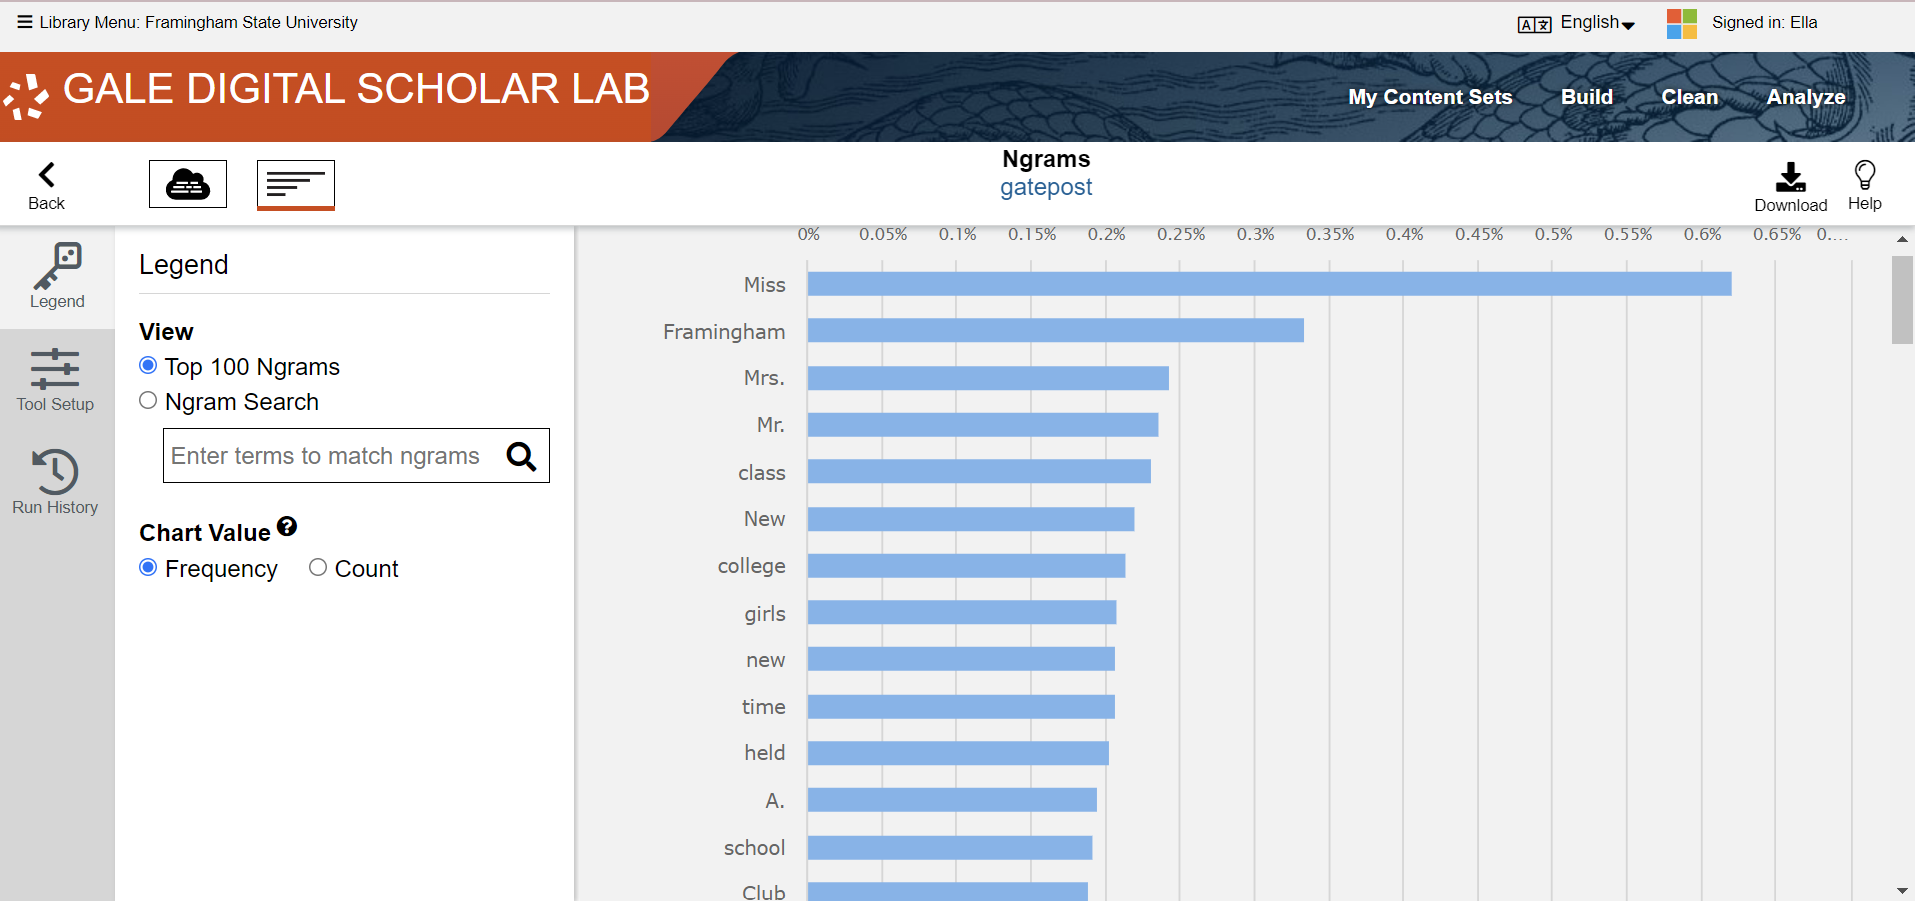The width and height of the screenshot is (1915, 901).
Task: Click the college frequency bar
Action: click(x=967, y=566)
